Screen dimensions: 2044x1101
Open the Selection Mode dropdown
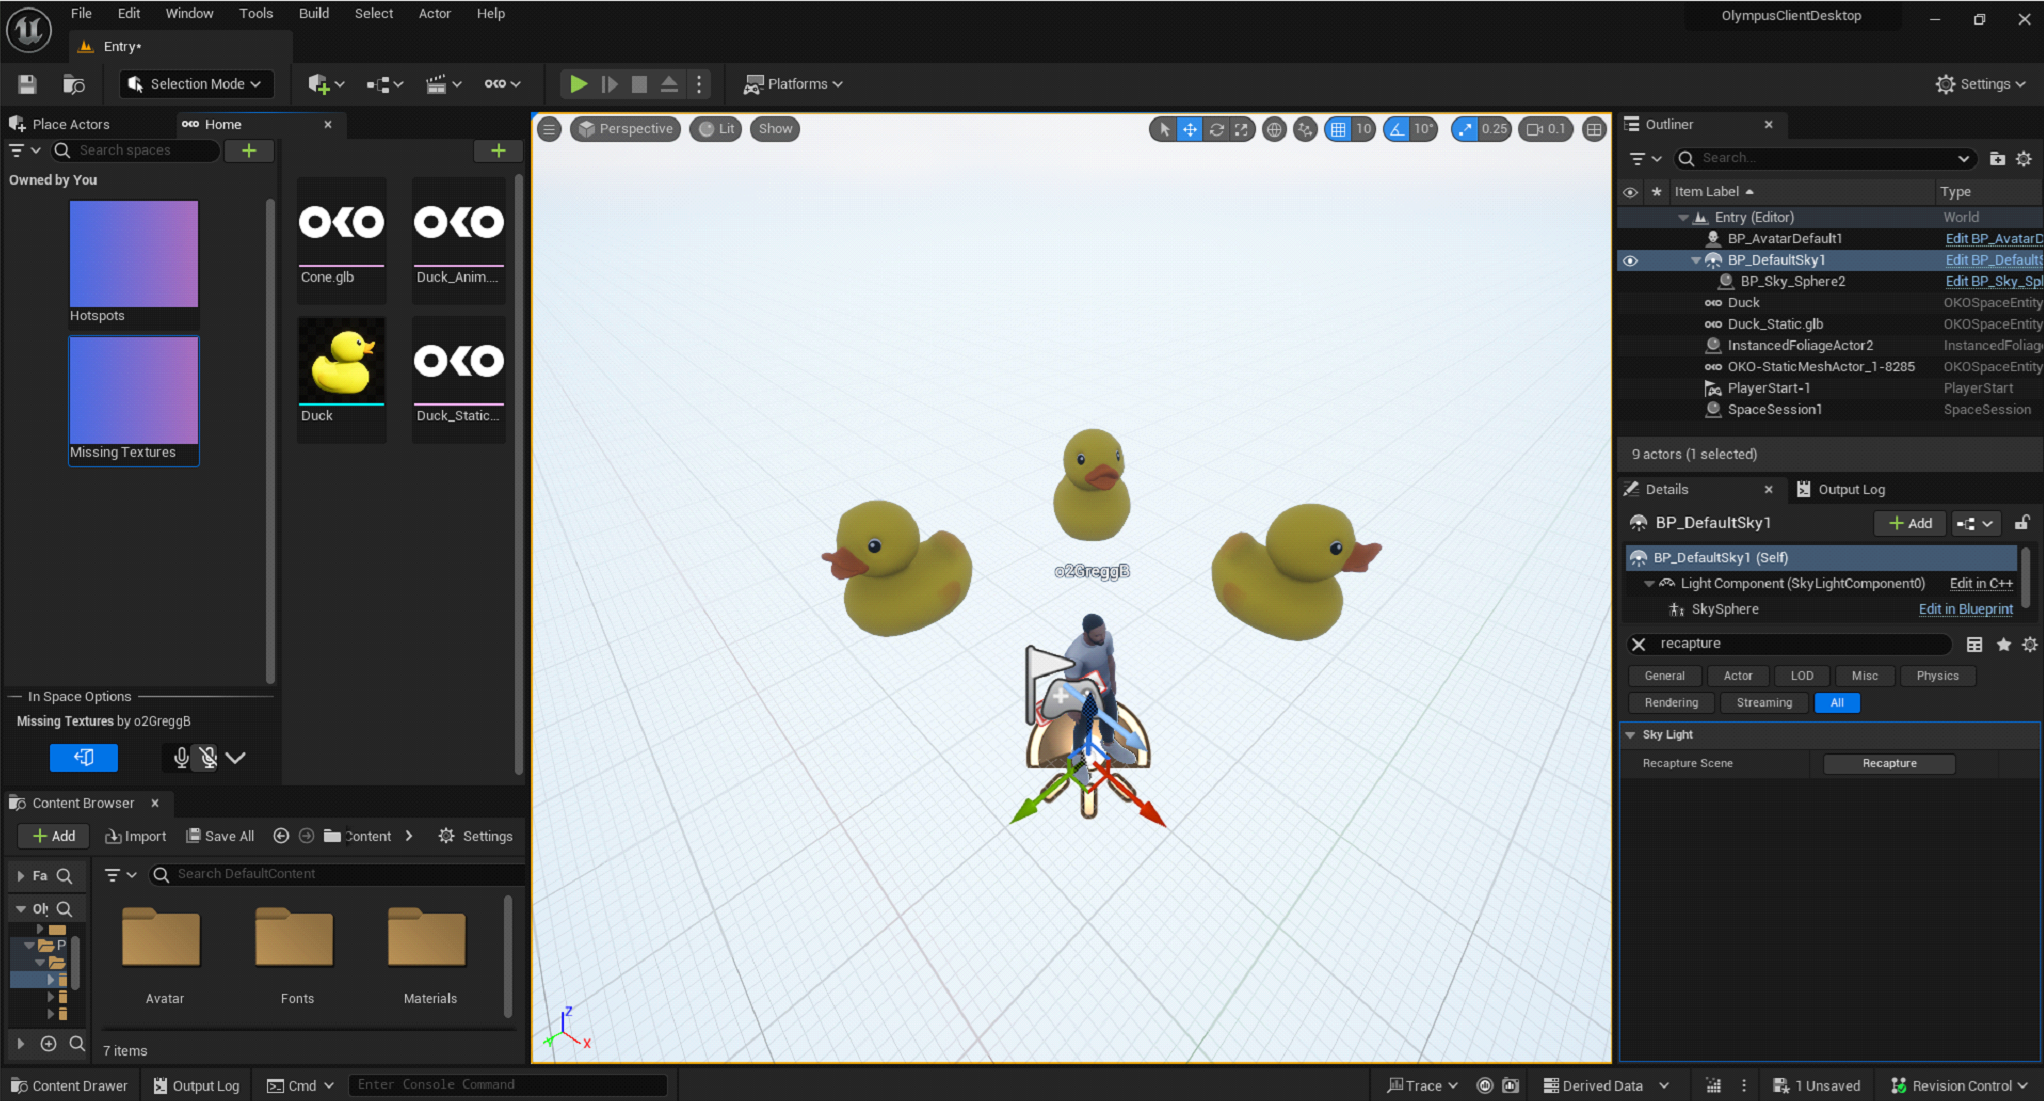tap(197, 84)
